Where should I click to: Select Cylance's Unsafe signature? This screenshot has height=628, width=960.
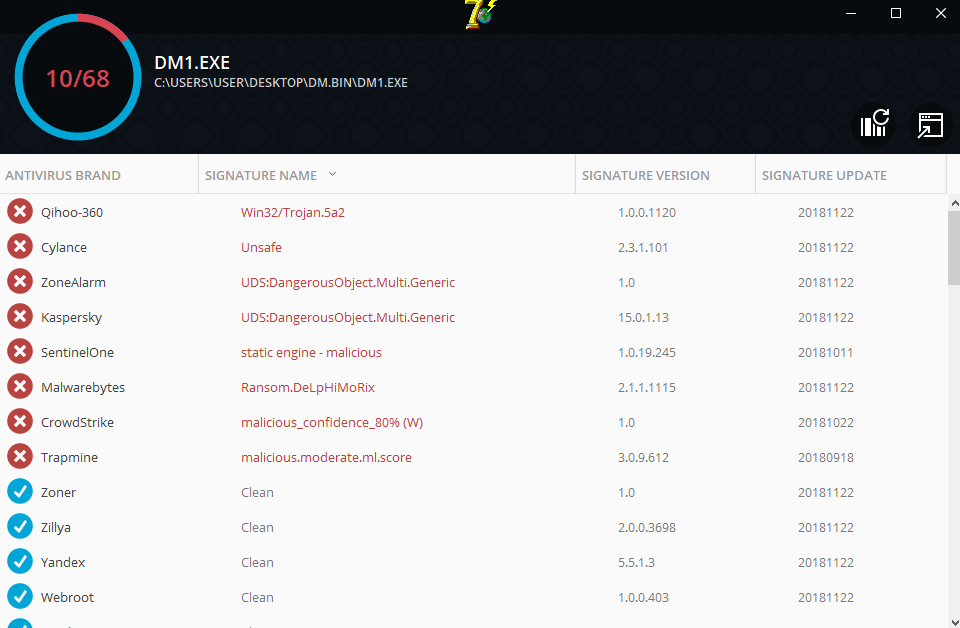coord(261,247)
